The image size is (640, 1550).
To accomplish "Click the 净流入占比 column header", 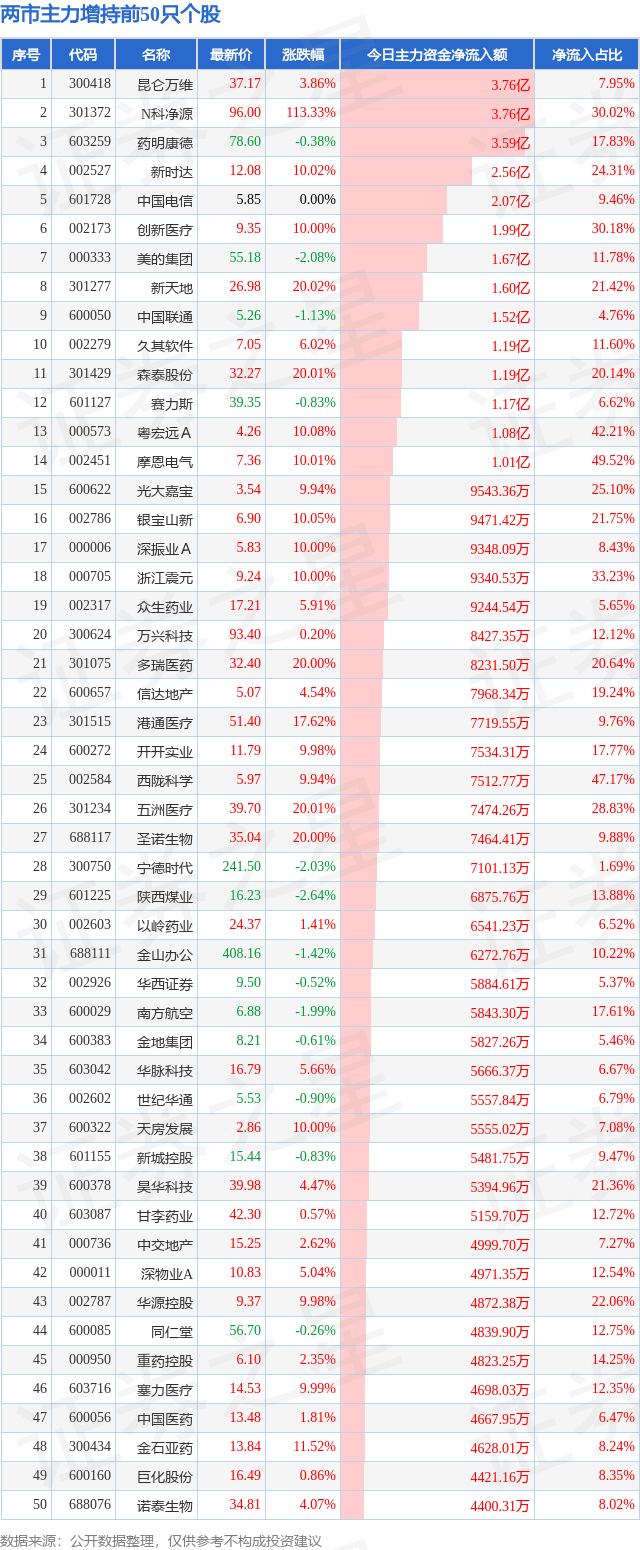I will 587,55.
